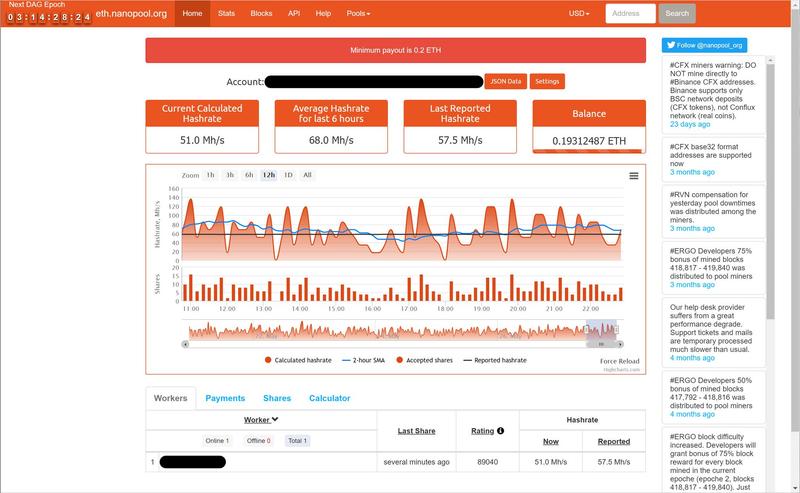800x493 pixels.
Task: Switch to the Payments tab
Action: (x=225, y=398)
